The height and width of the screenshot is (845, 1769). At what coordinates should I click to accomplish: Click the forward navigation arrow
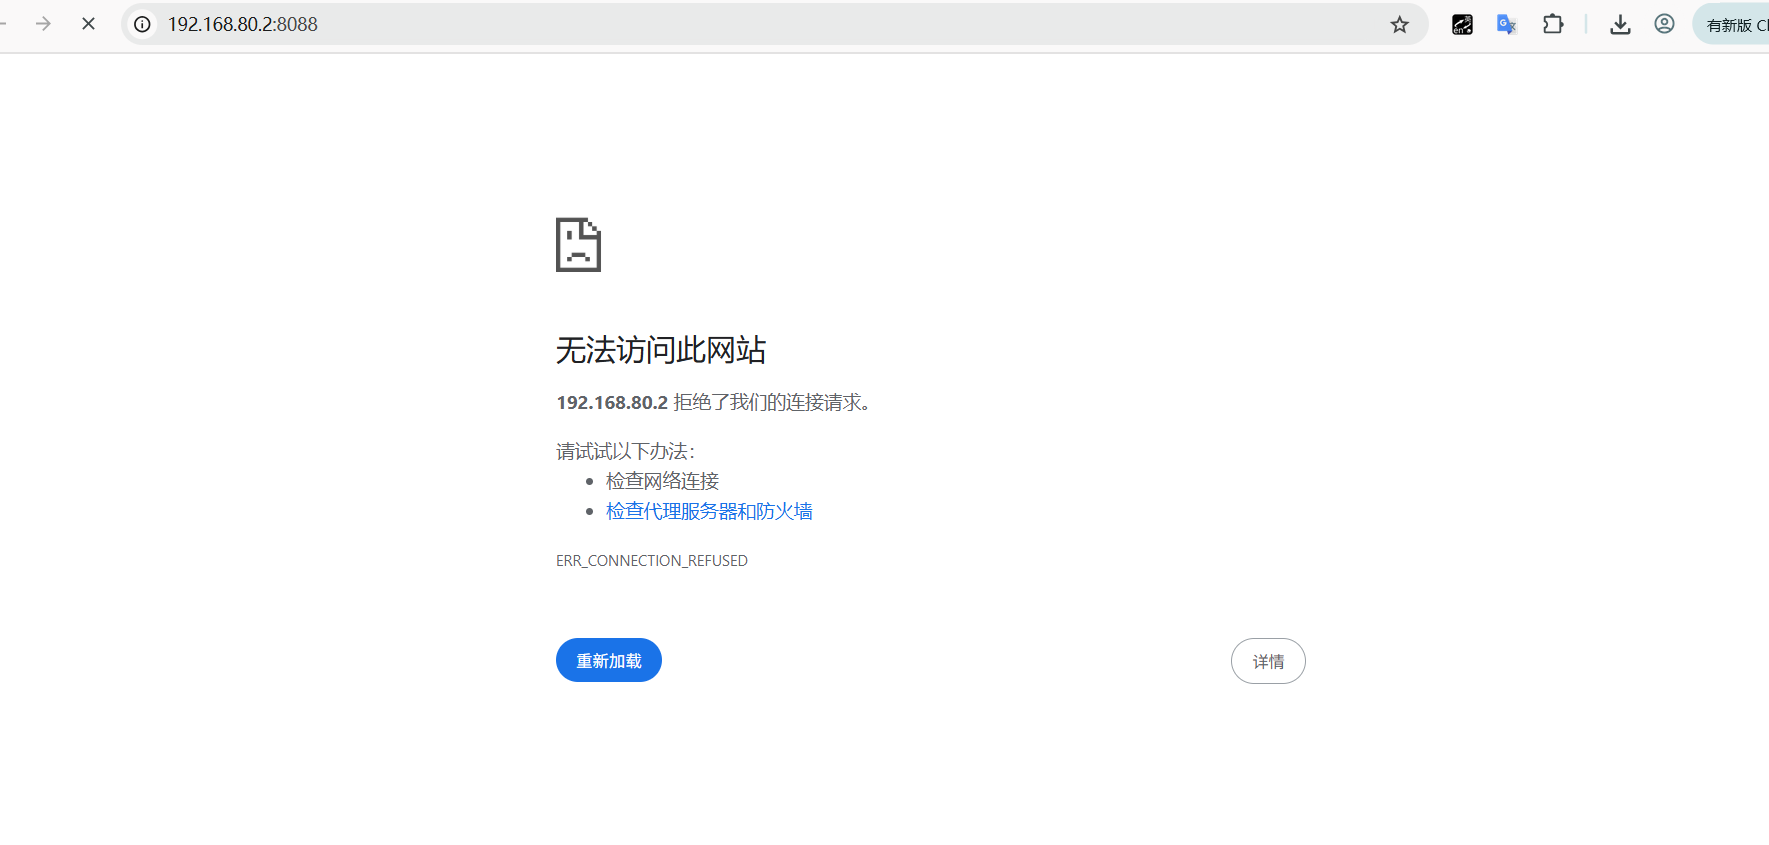click(x=43, y=24)
